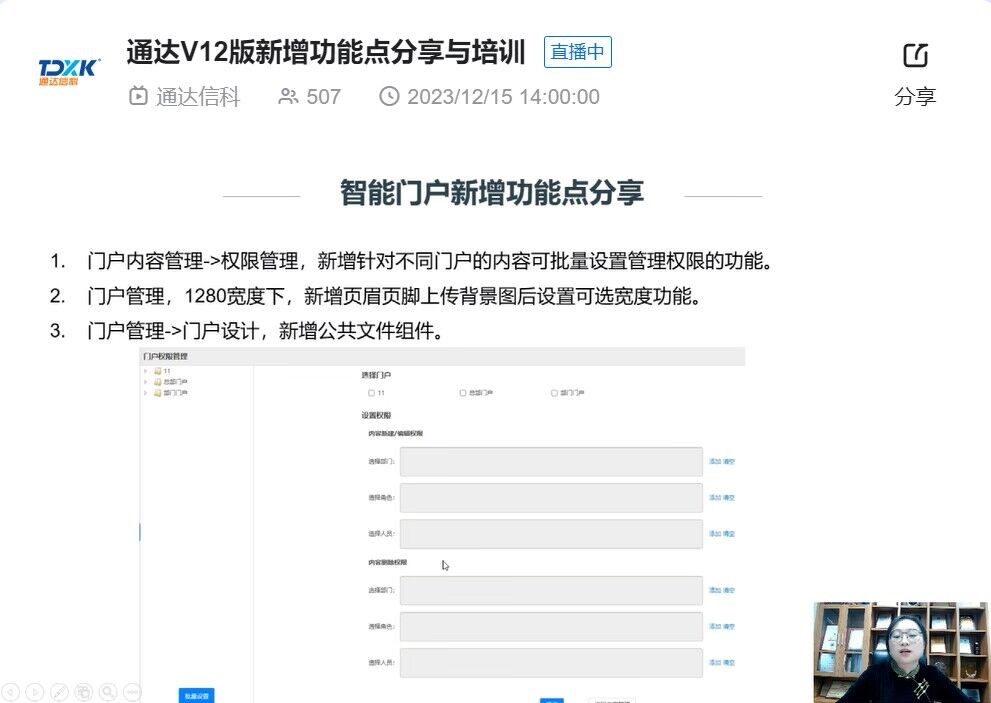Image resolution: width=991 pixels, height=703 pixels.
Task: Click the 直播中 live status badge
Action: click(578, 52)
